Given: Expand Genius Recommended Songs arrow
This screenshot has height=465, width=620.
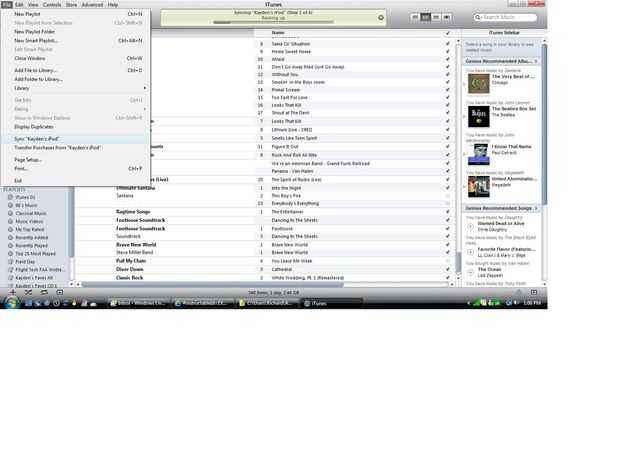Looking at the screenshot, I should click(x=536, y=208).
